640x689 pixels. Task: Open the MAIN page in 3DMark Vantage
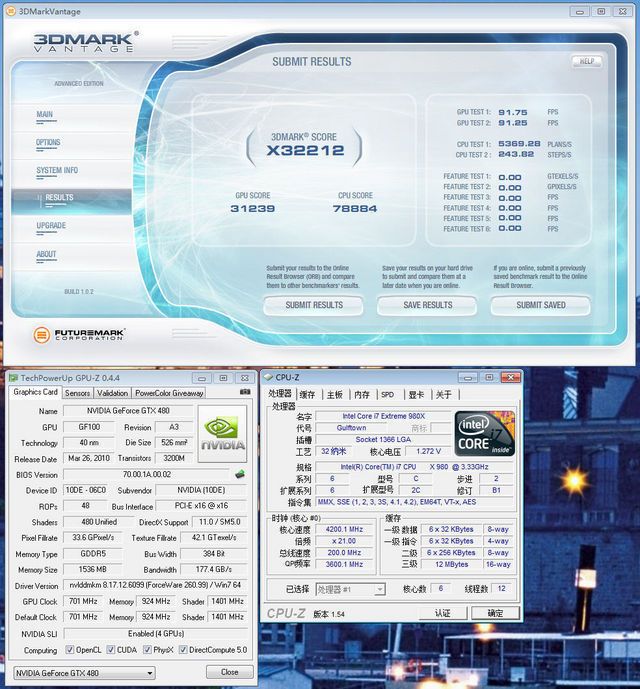click(x=44, y=114)
